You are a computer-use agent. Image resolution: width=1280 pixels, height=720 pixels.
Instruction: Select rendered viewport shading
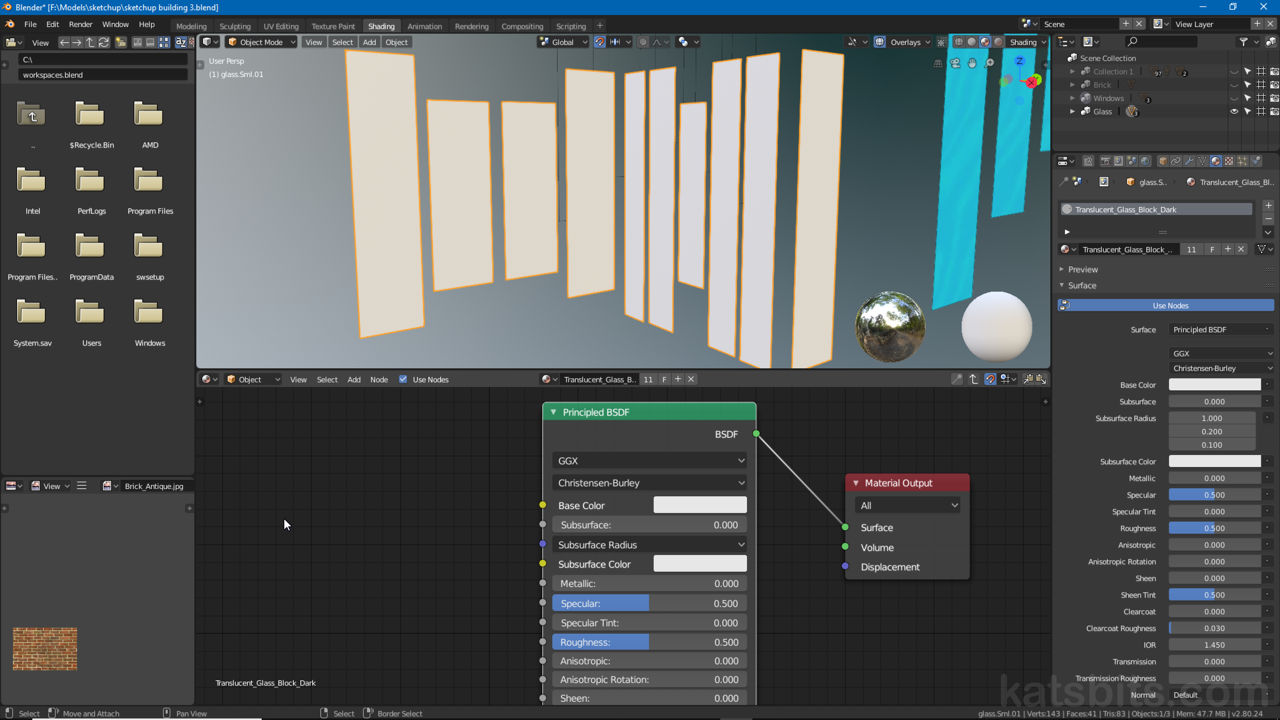tap(998, 42)
